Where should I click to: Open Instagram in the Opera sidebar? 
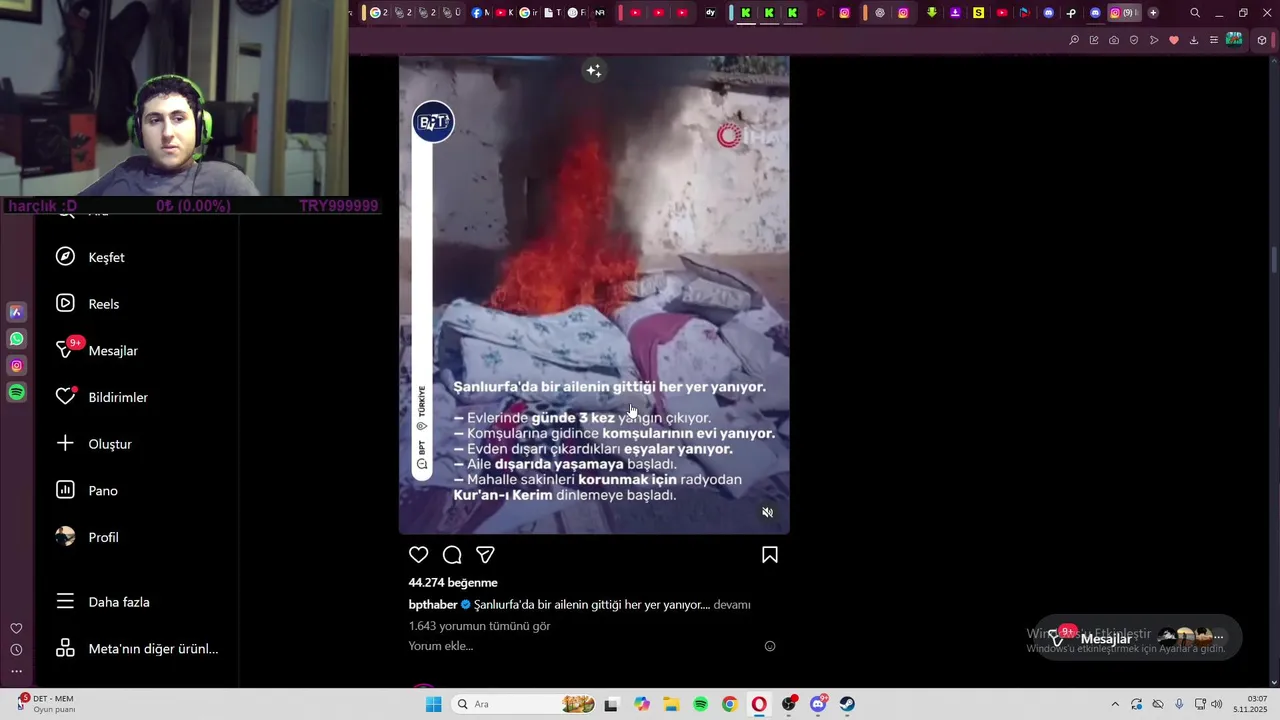click(x=16, y=366)
